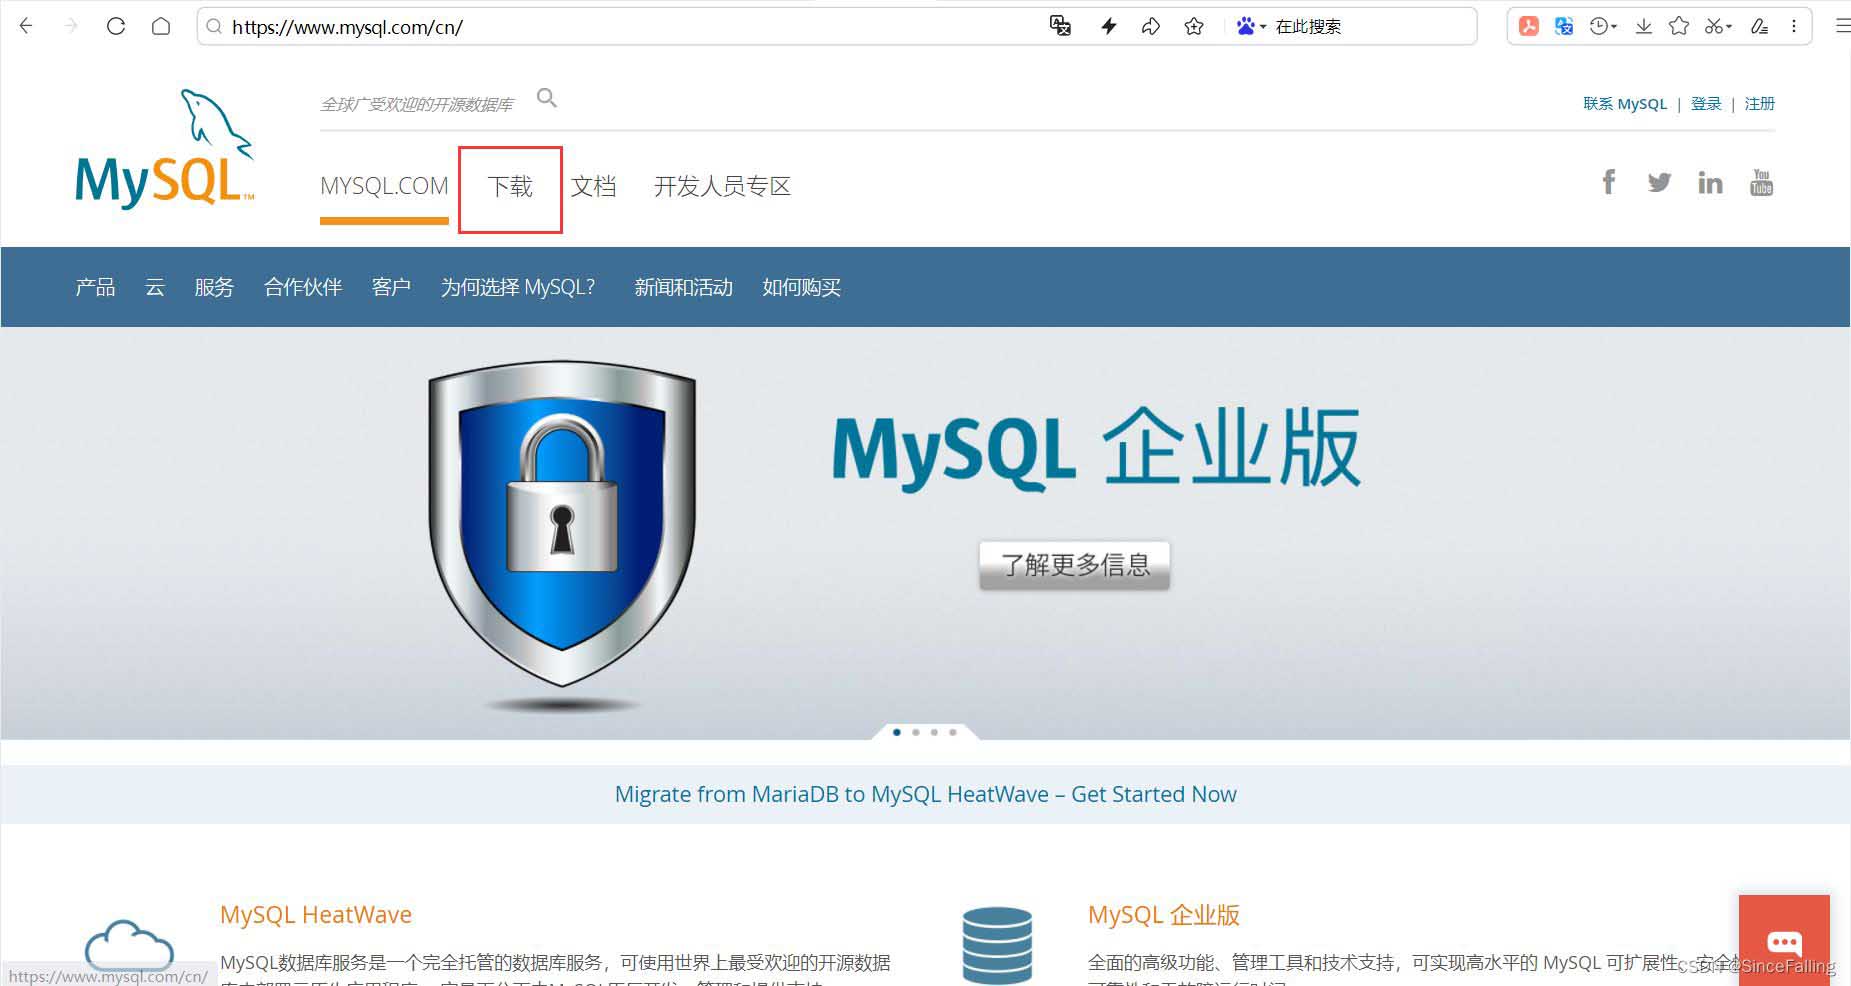Open the 如何购买 how to buy menu
This screenshot has height=986, width=1851.
(801, 288)
